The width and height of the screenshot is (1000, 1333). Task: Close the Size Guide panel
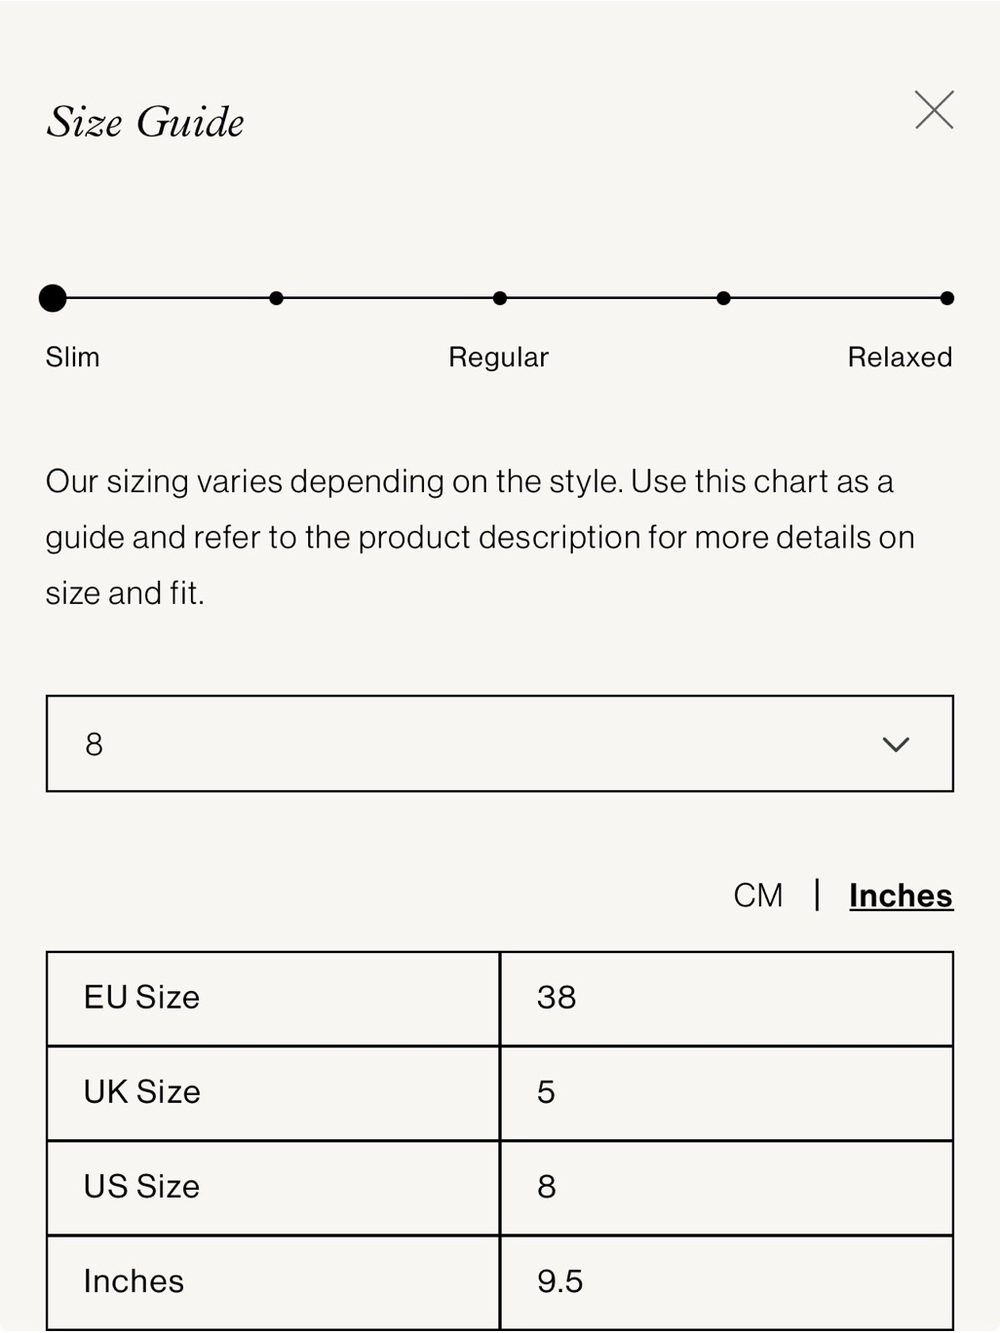(x=934, y=110)
